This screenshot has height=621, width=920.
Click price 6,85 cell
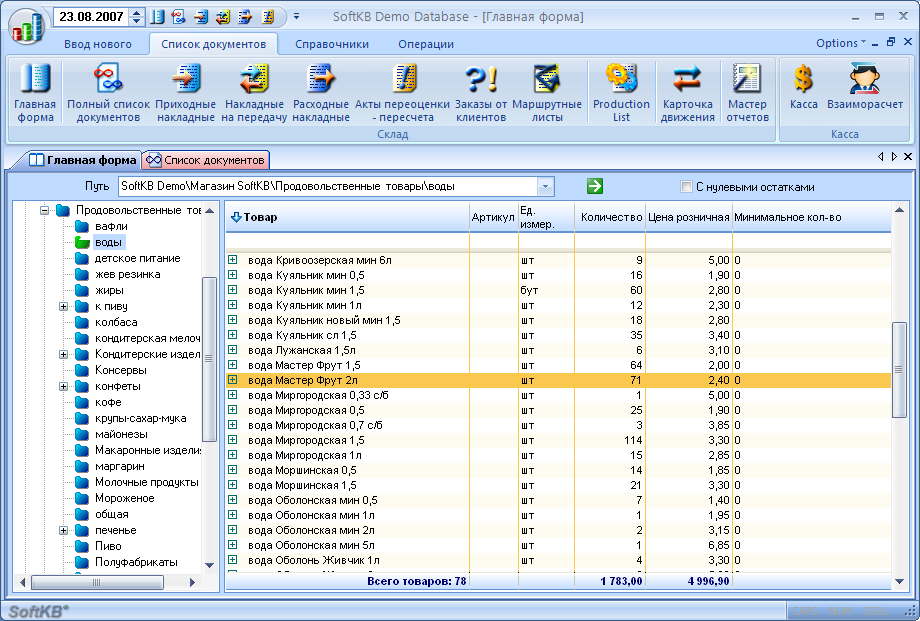pyautogui.click(x=689, y=545)
